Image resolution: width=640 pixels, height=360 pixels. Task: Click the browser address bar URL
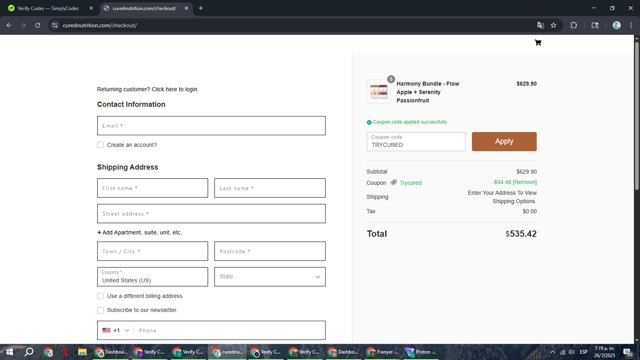[100, 25]
